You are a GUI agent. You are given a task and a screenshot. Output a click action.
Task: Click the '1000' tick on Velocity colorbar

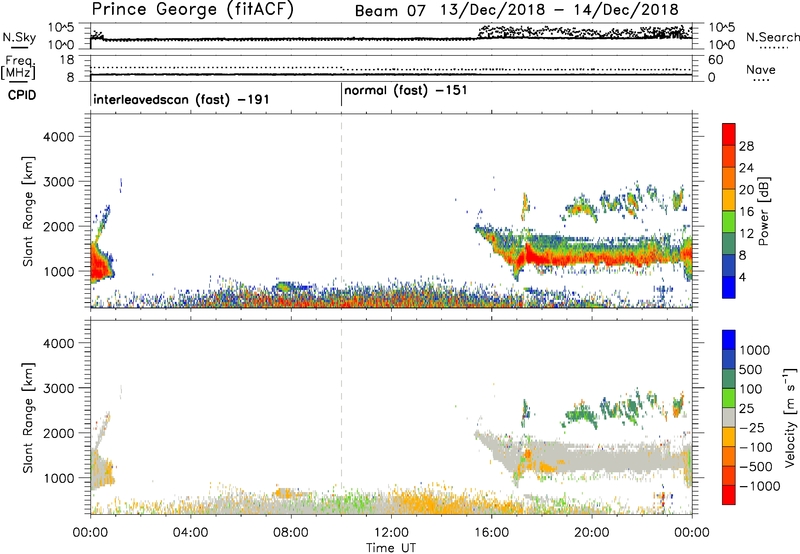754,350
